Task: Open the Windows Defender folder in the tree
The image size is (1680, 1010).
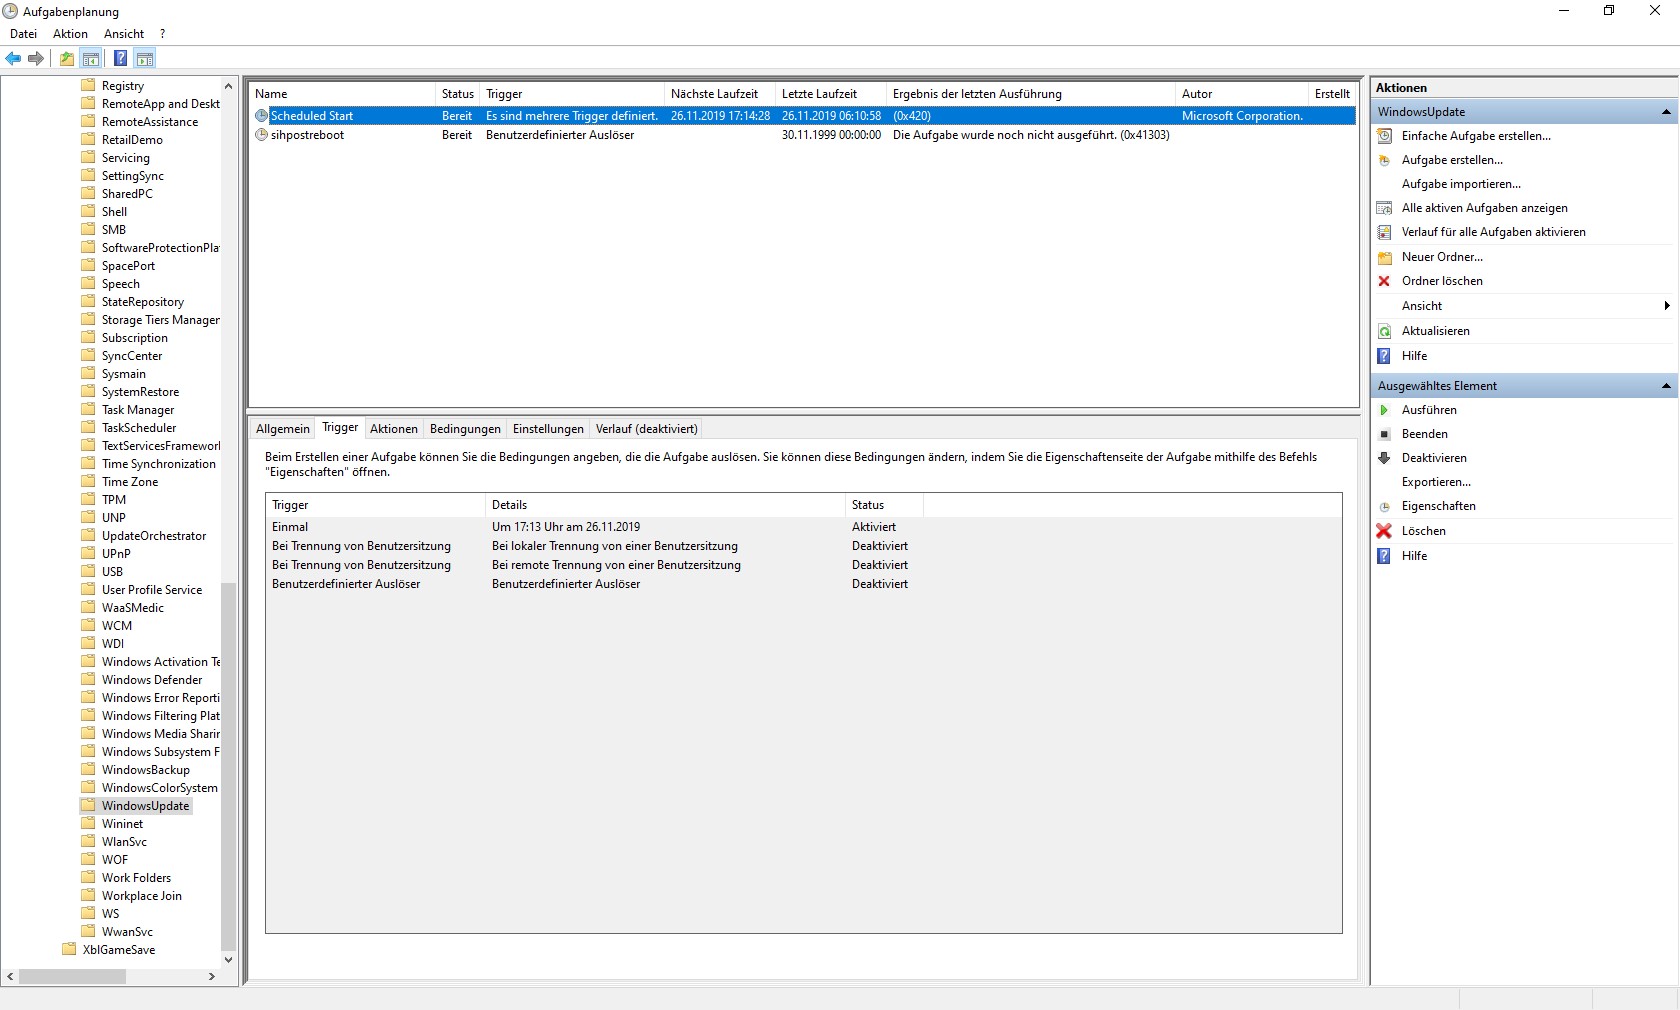Action: pos(152,680)
